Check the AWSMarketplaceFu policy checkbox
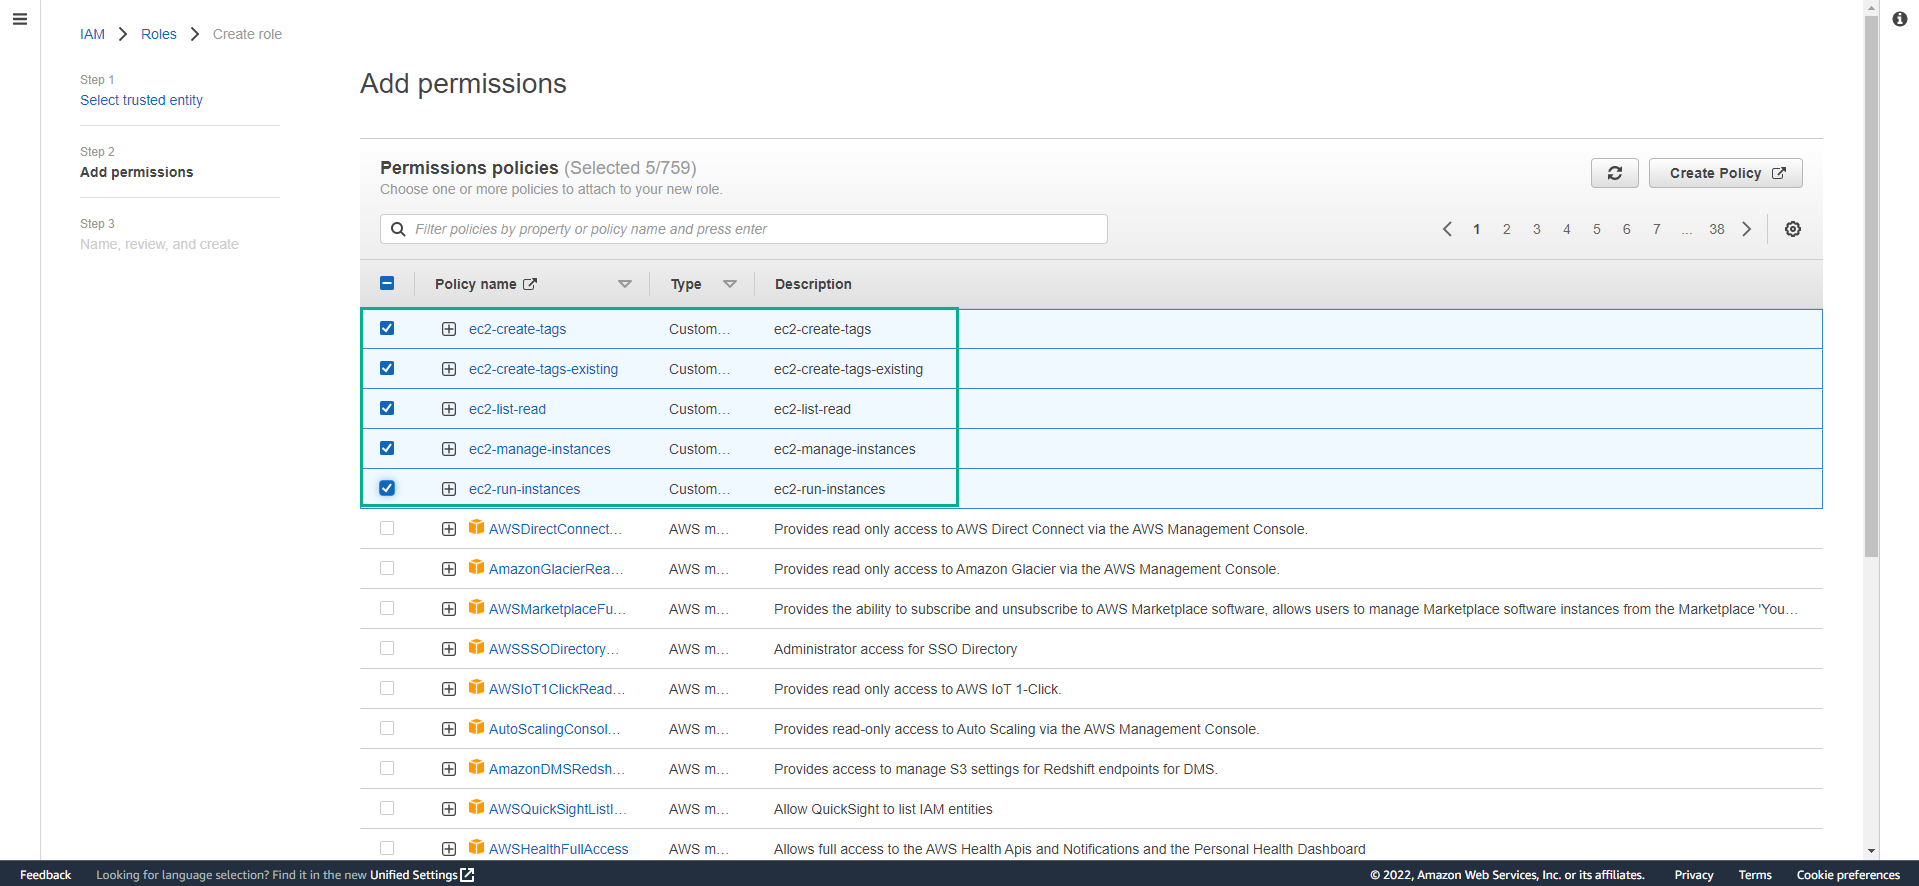The height and width of the screenshot is (886, 1919). pyautogui.click(x=387, y=608)
